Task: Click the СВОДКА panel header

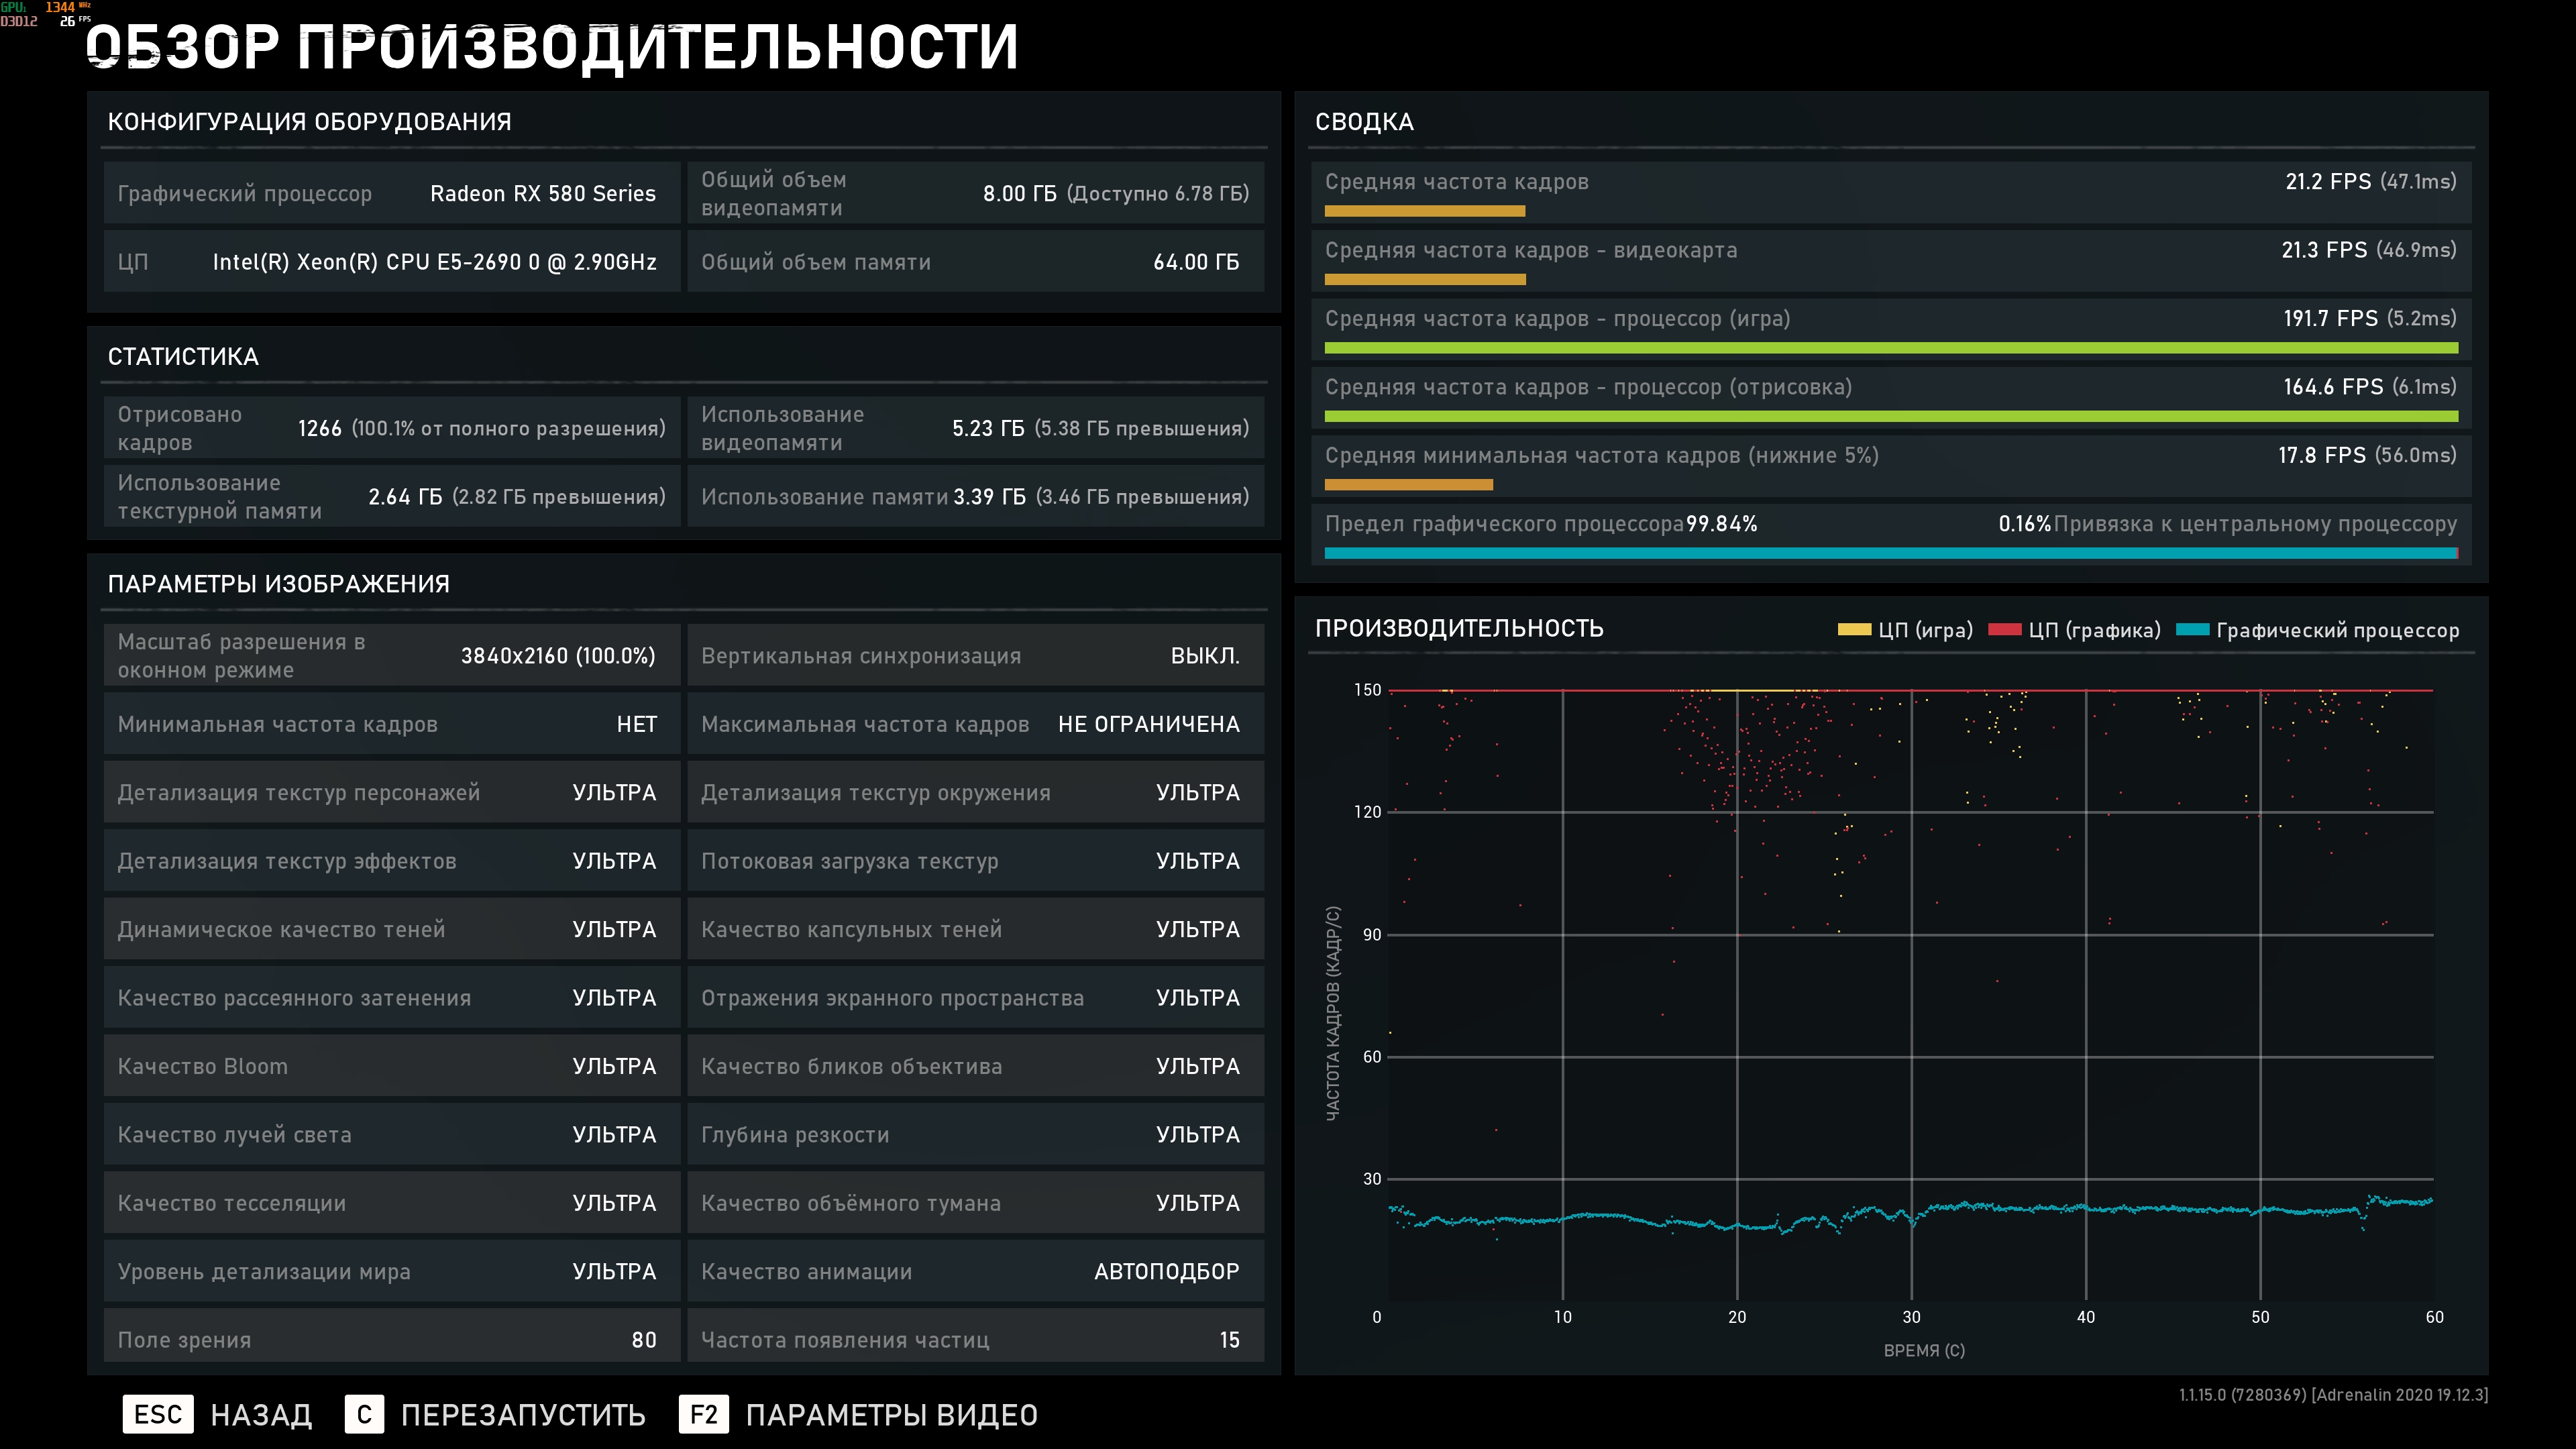Action: [x=1364, y=122]
